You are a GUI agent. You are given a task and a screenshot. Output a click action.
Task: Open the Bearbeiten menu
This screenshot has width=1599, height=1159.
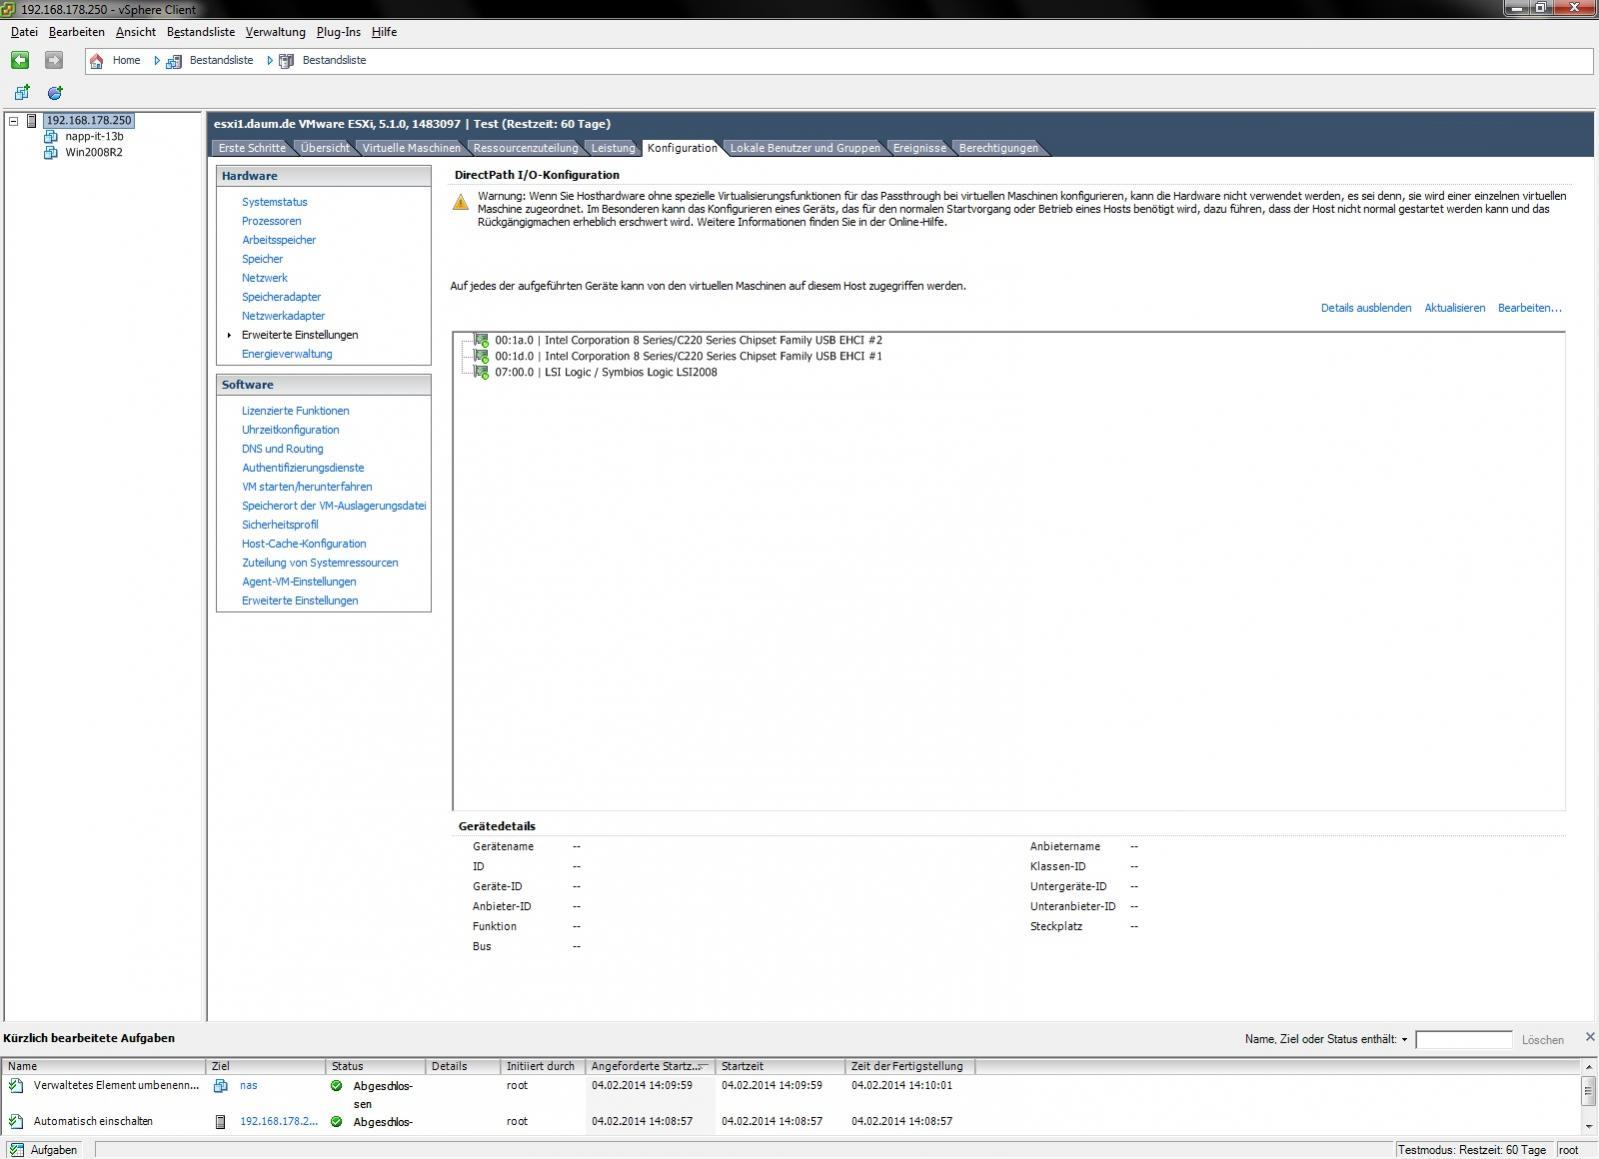click(x=77, y=32)
